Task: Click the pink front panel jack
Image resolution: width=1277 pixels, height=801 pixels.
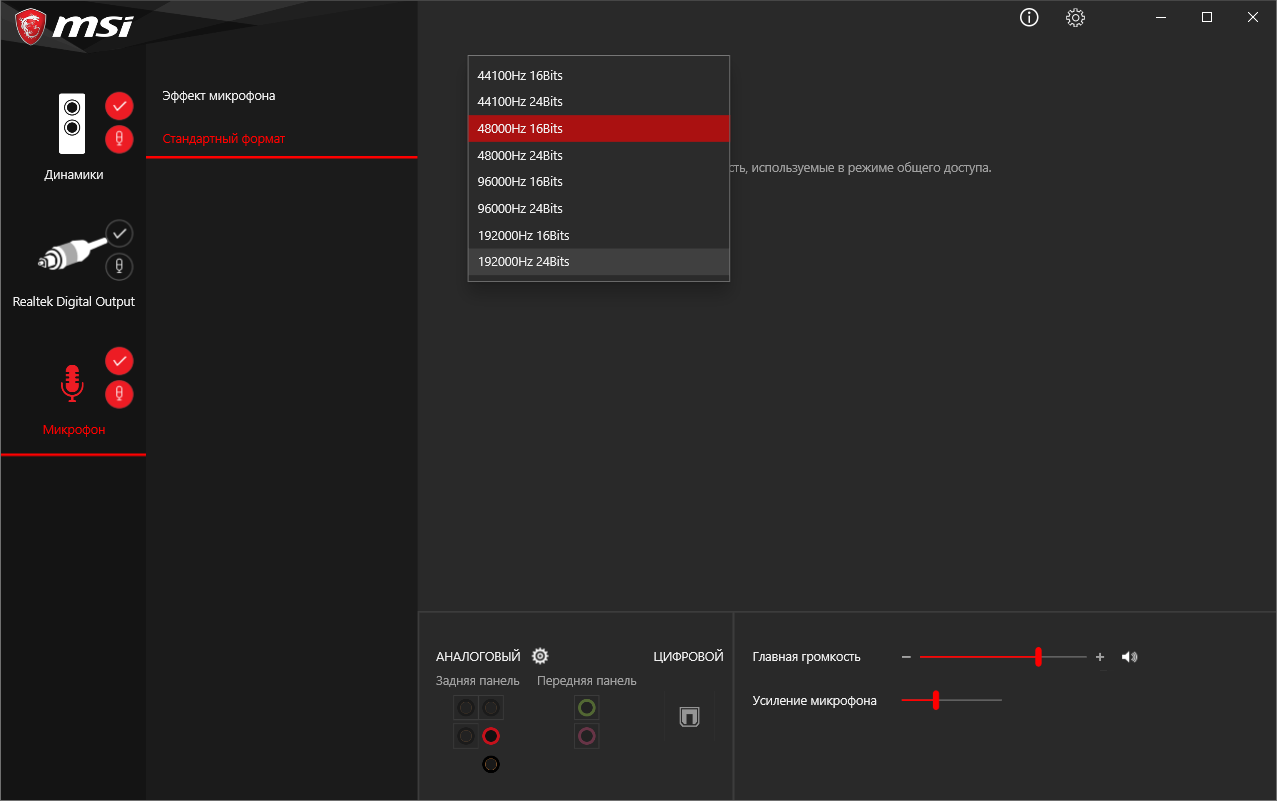Action: (x=587, y=737)
